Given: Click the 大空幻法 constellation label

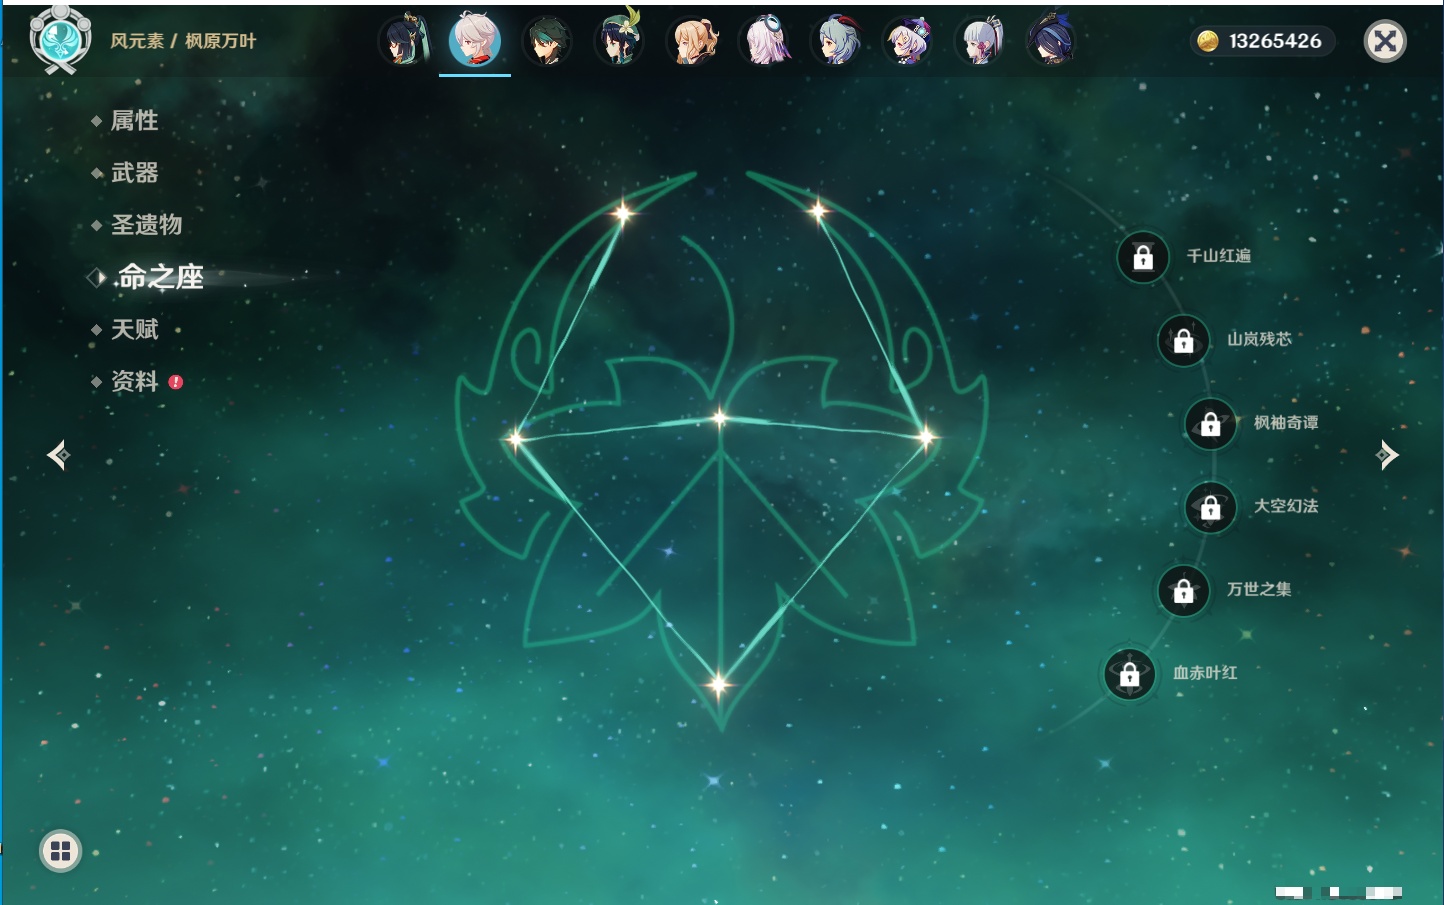Looking at the screenshot, I should pos(1287,506).
